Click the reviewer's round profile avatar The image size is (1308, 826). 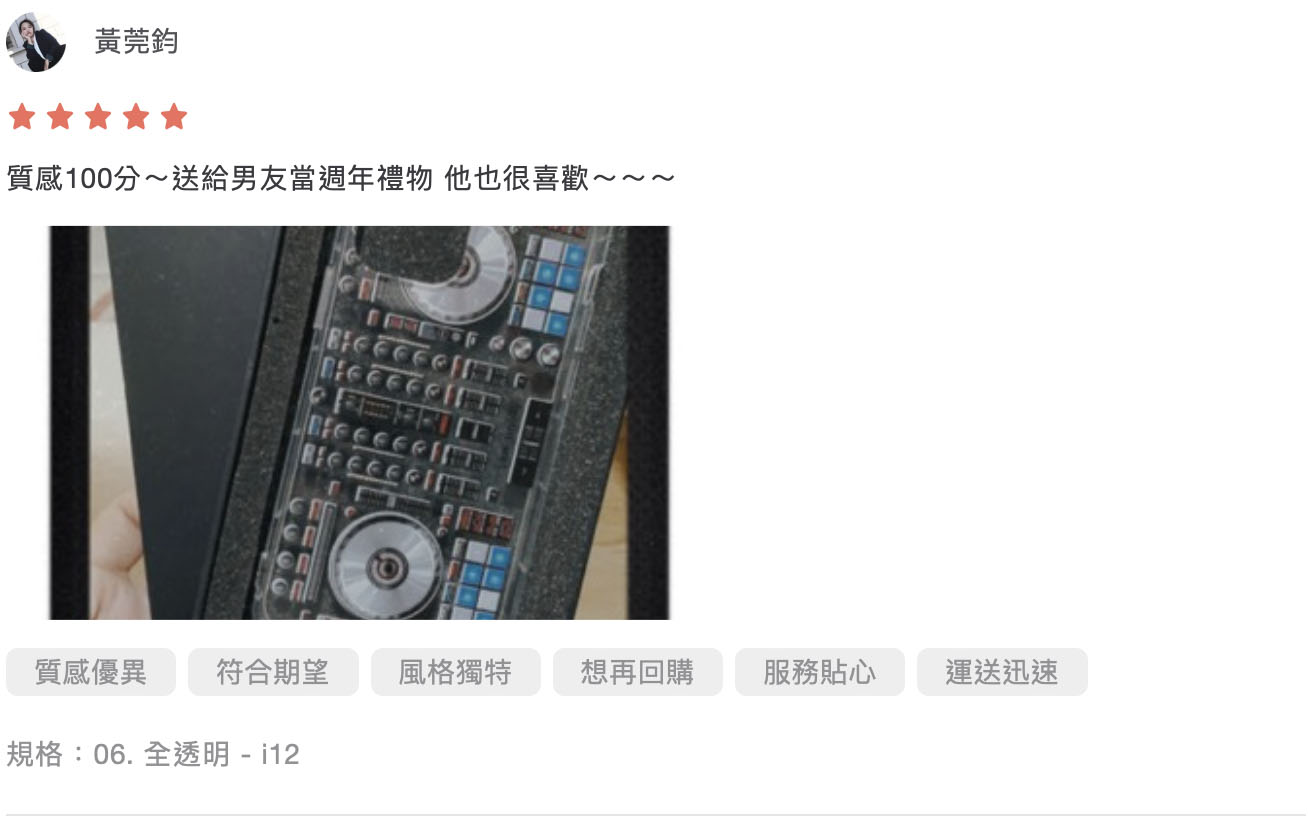pyautogui.click(x=36, y=42)
